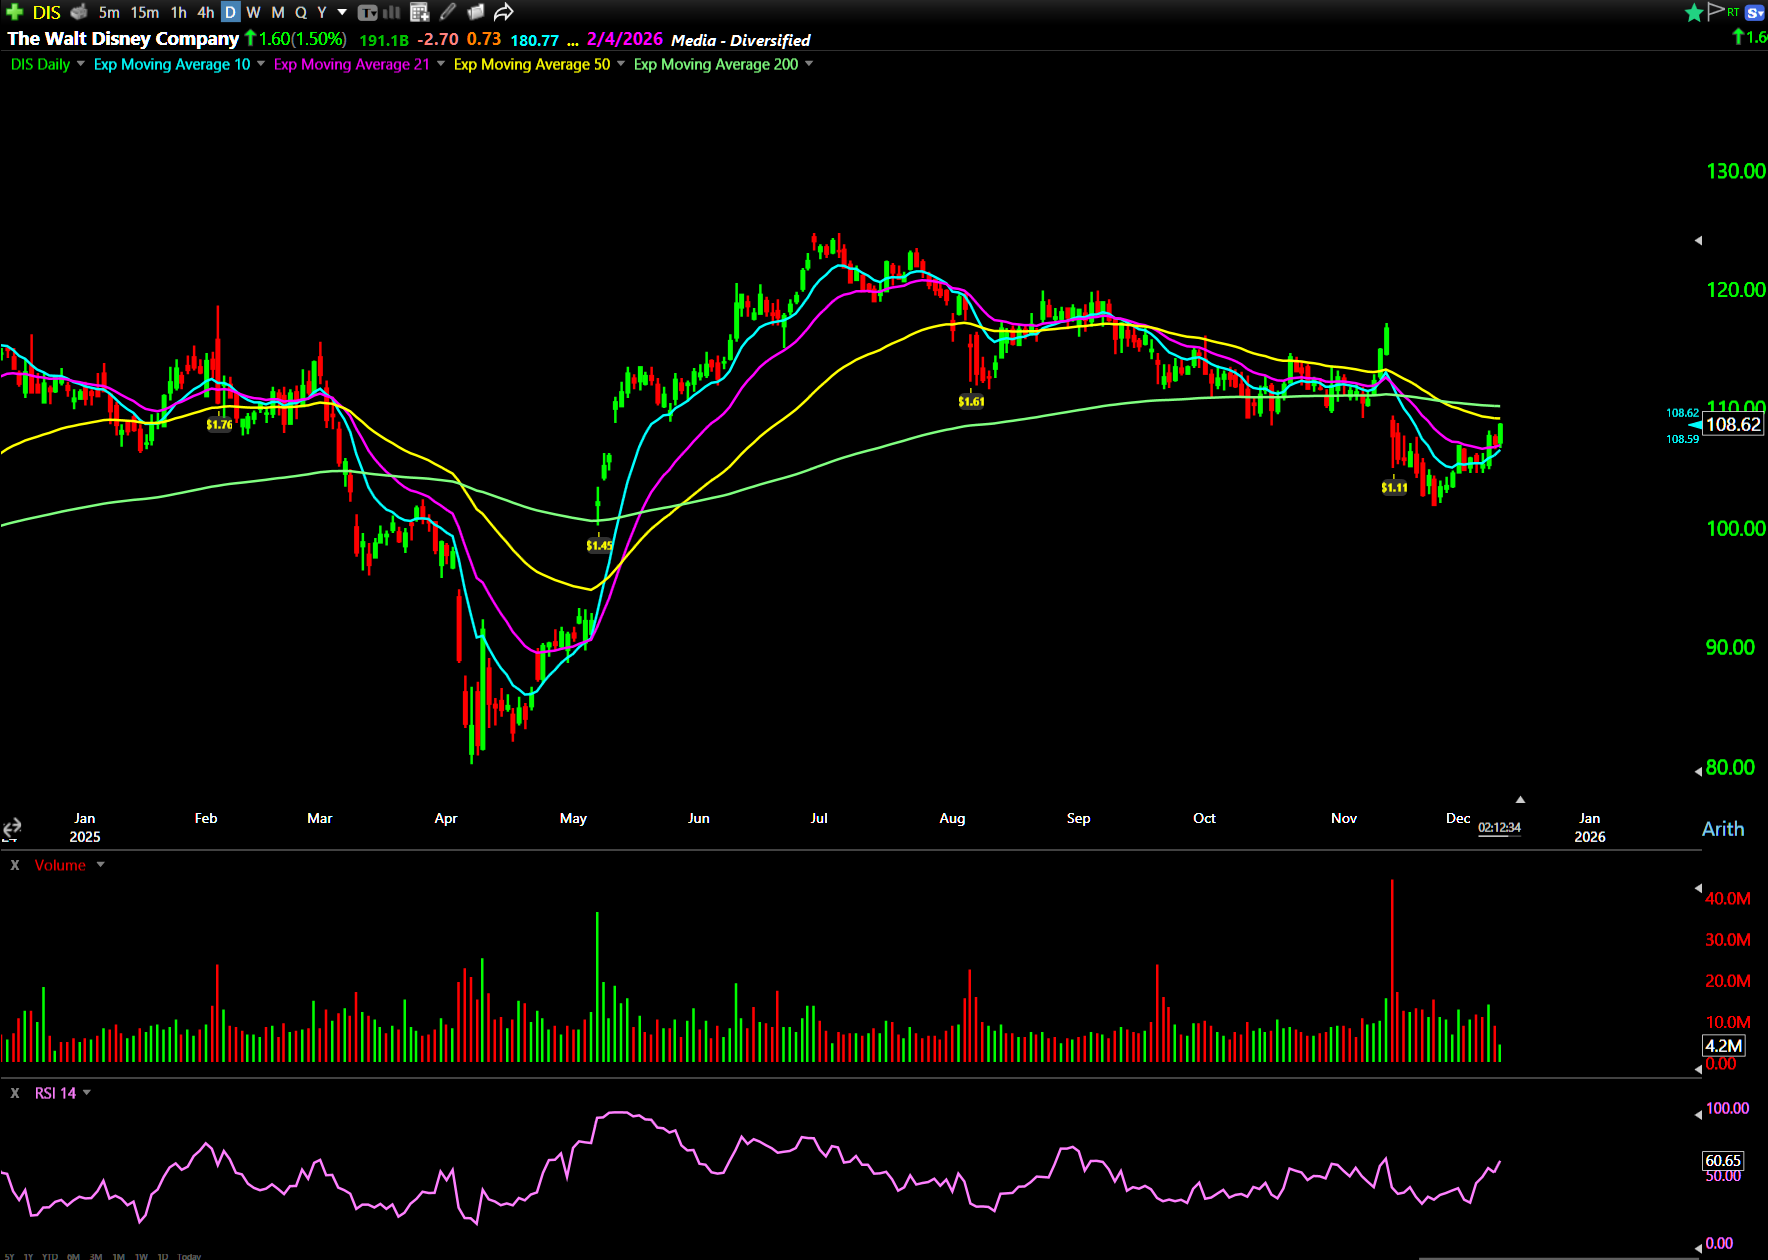The width and height of the screenshot is (1768, 1260).
Task: Open the timeframe dropdown arrow after Y
Action: click(342, 12)
